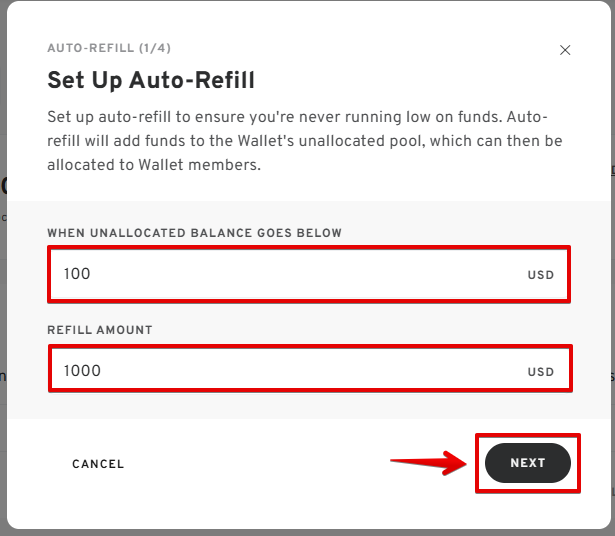Click the REFILL AMOUNT label
The width and height of the screenshot is (615, 536).
click(x=100, y=330)
